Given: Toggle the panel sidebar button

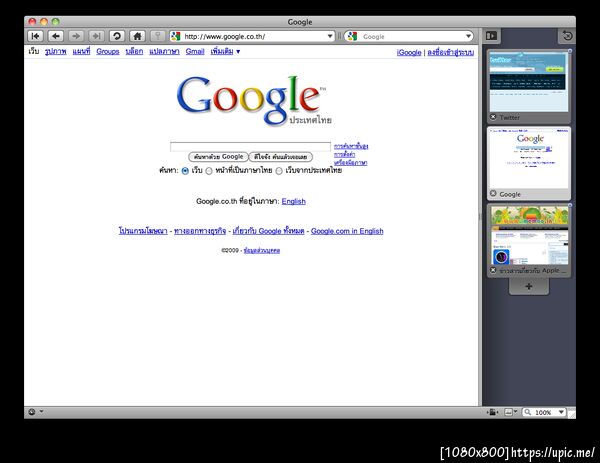Looking at the screenshot, I should pyautogui.click(x=491, y=36).
